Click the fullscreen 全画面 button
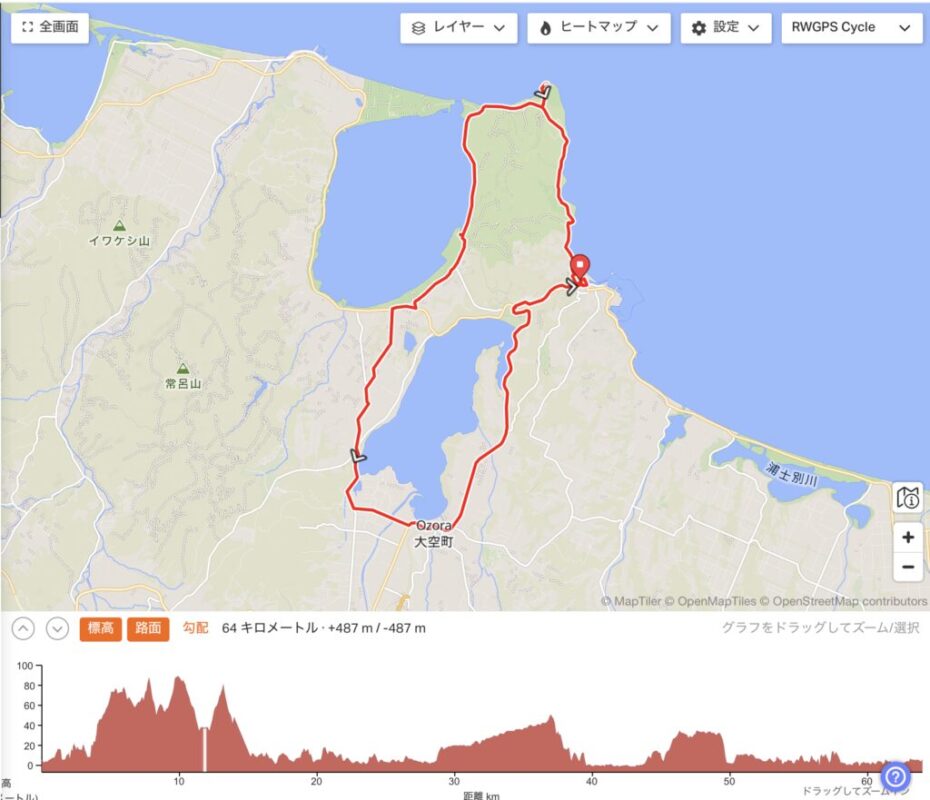930x800 pixels. coord(50,27)
